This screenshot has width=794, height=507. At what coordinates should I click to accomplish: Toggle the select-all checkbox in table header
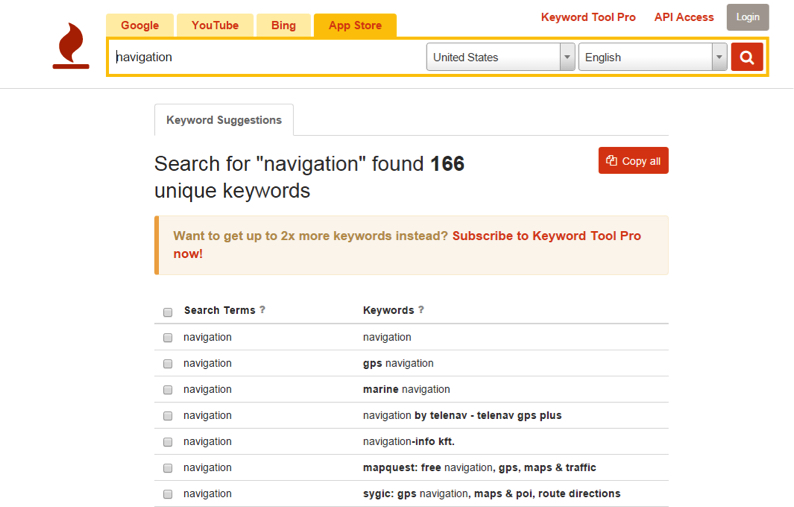pyautogui.click(x=168, y=312)
